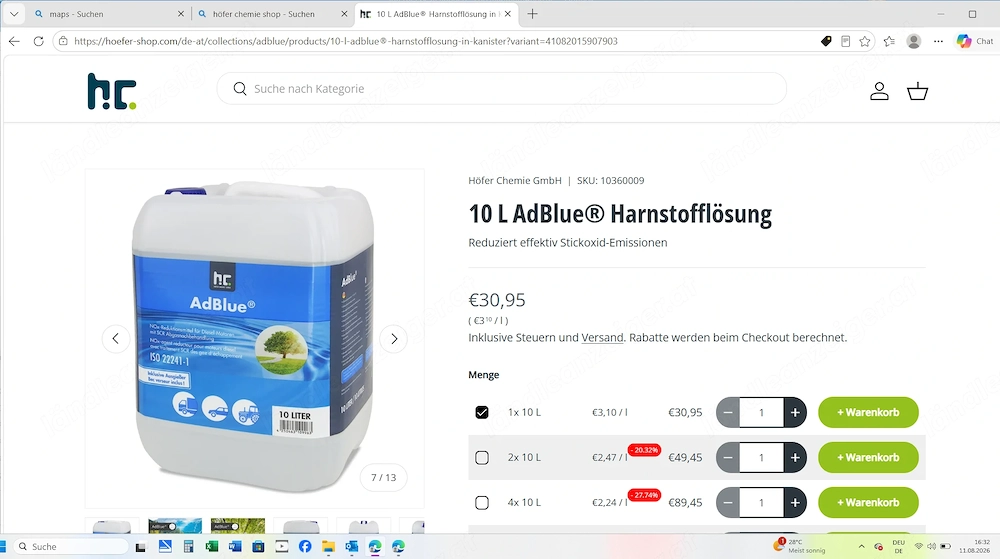Image resolution: width=1000 pixels, height=559 pixels.
Task: Open File Explorer from the taskbar
Action: click(328, 546)
